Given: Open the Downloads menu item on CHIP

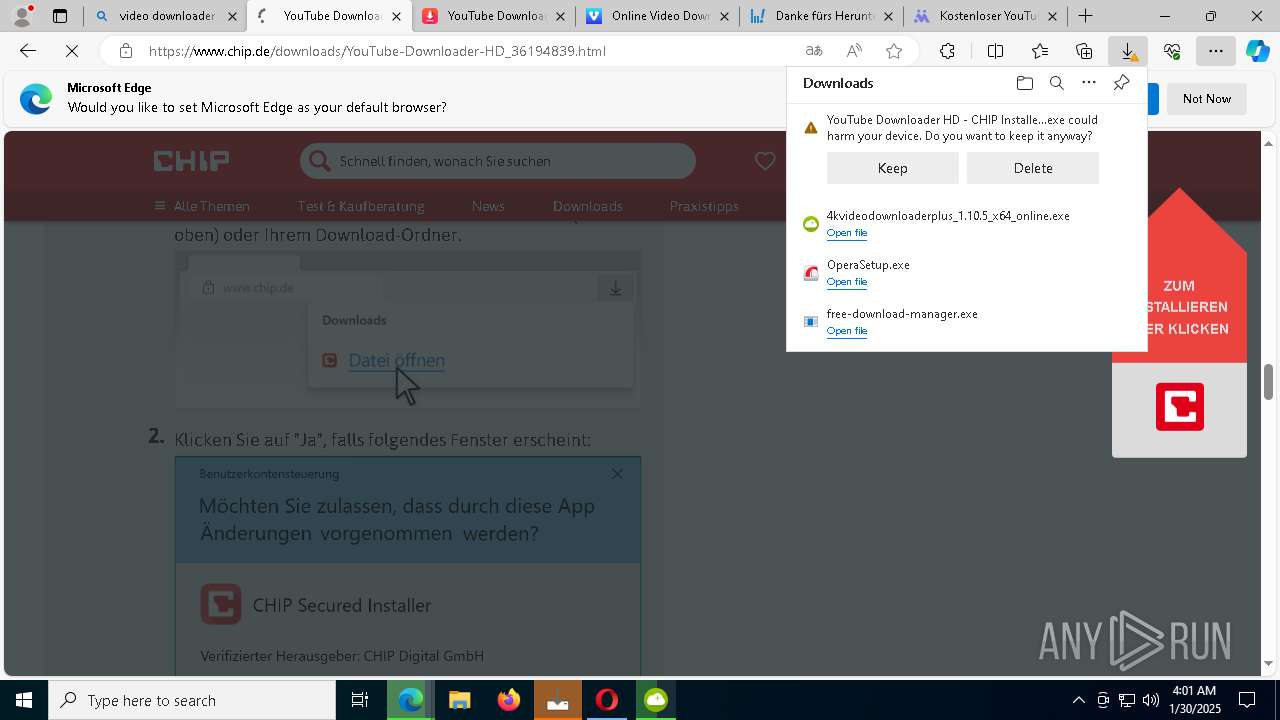Looking at the screenshot, I should [588, 206].
